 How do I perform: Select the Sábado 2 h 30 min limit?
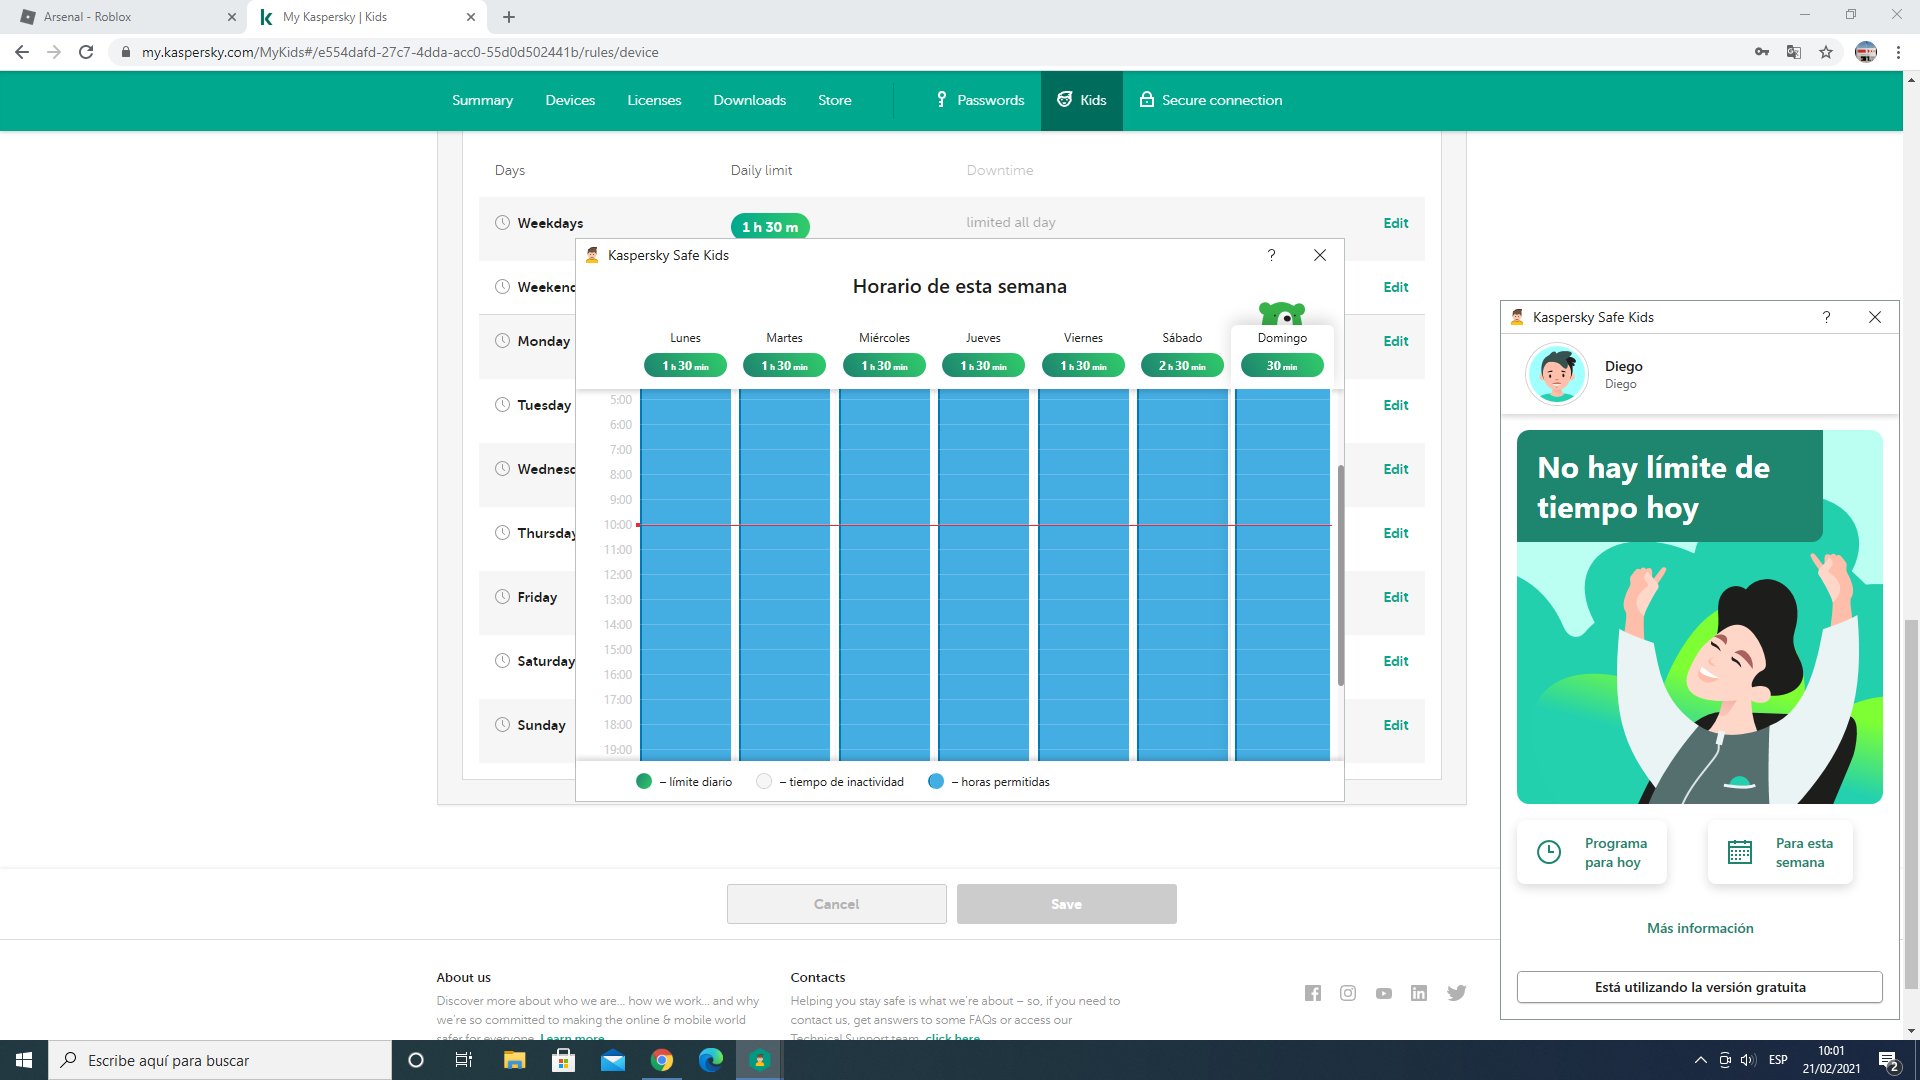(x=1182, y=366)
